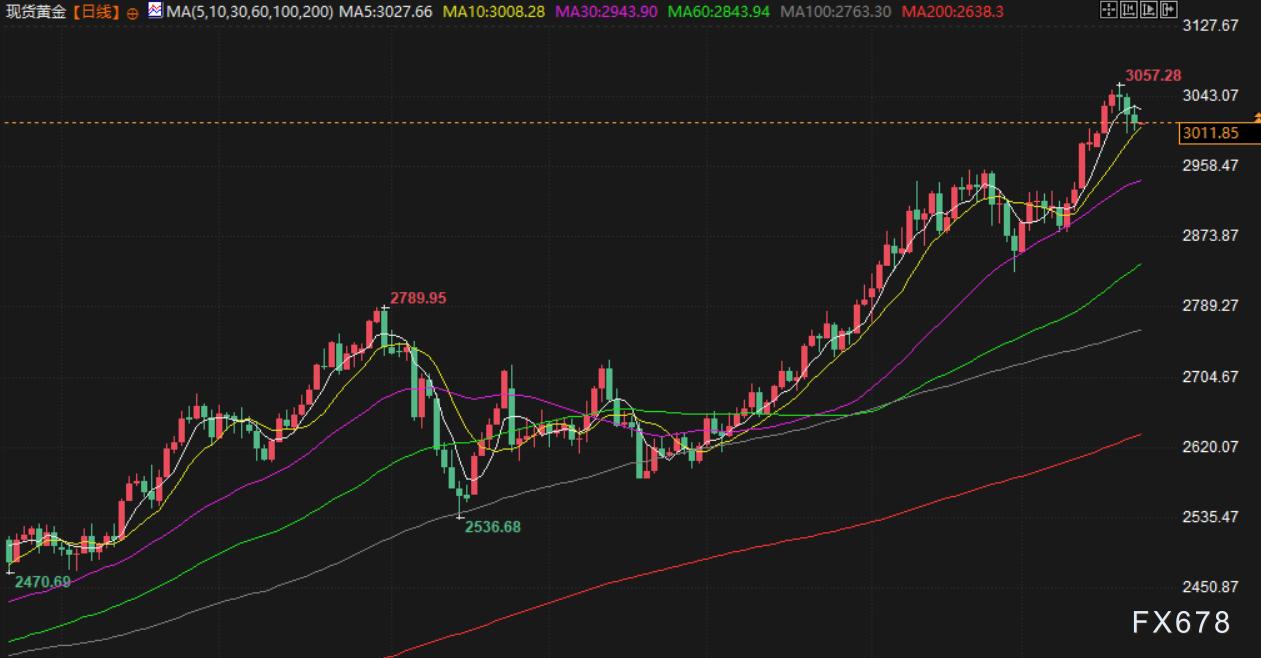
Task: Click the play-forward chart icon
Action: (1147, 11)
